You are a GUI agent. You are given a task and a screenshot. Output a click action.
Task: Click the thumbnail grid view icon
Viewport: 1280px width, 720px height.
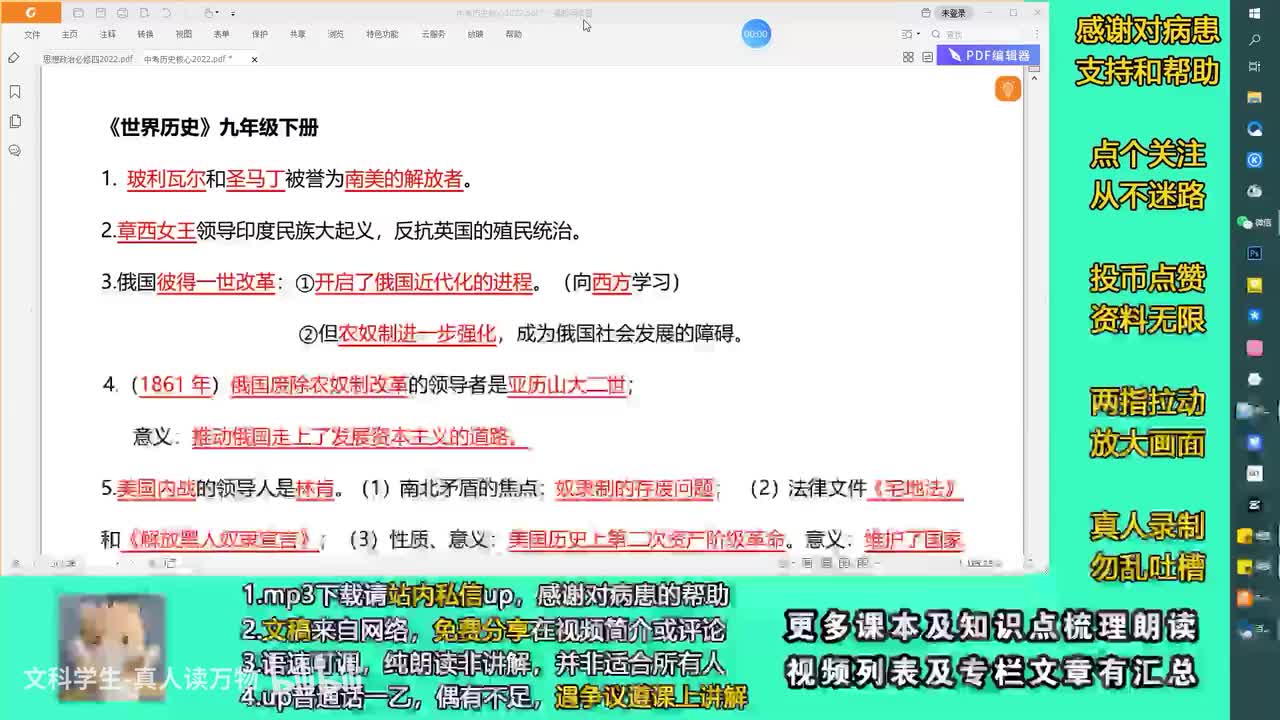click(x=908, y=58)
